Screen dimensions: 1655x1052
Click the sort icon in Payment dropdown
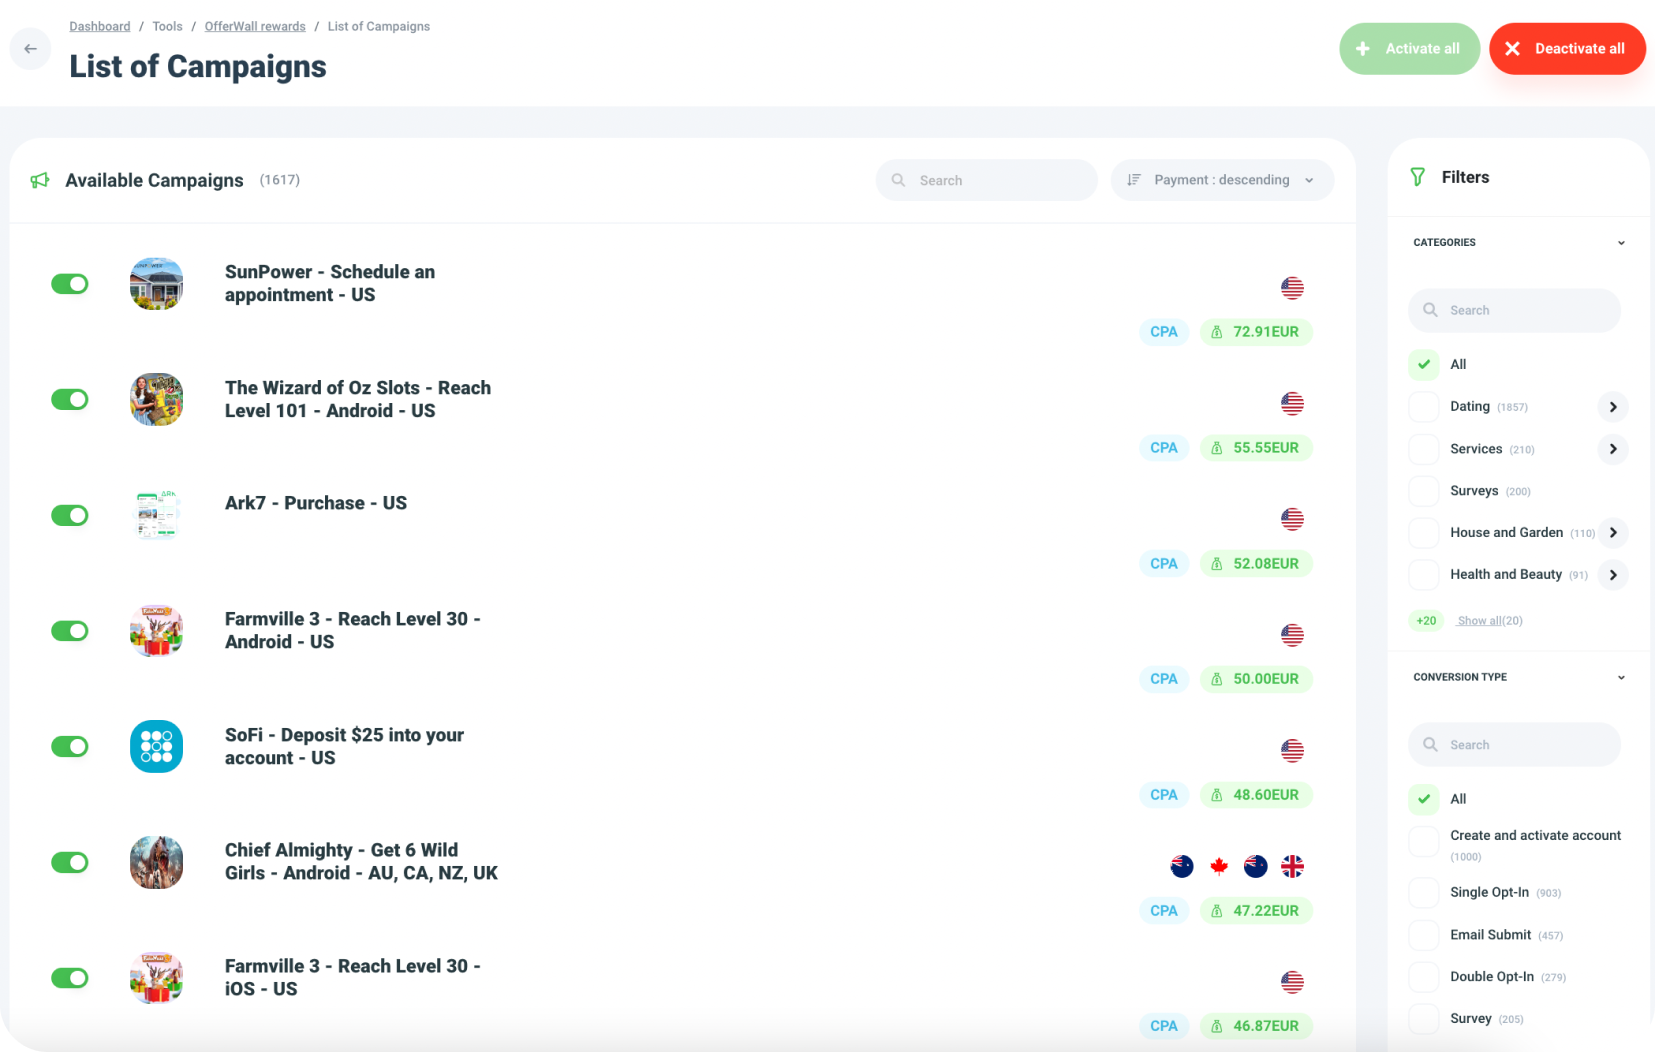1134,180
